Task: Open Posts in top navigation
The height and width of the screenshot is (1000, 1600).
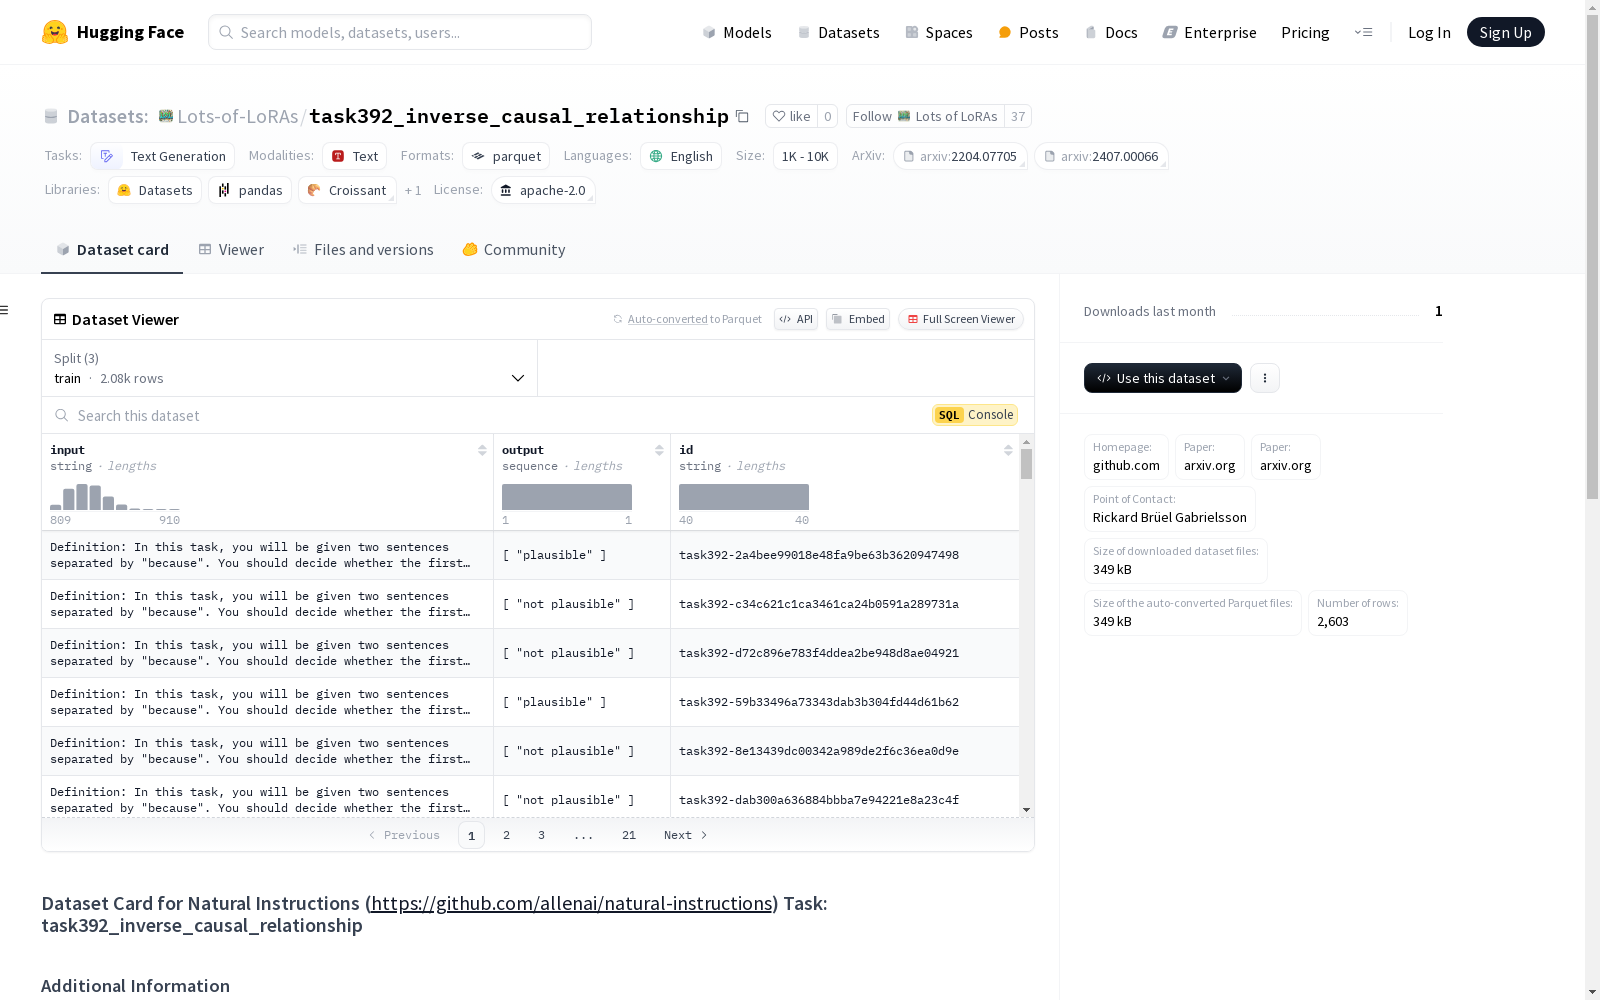Action: point(1028,32)
